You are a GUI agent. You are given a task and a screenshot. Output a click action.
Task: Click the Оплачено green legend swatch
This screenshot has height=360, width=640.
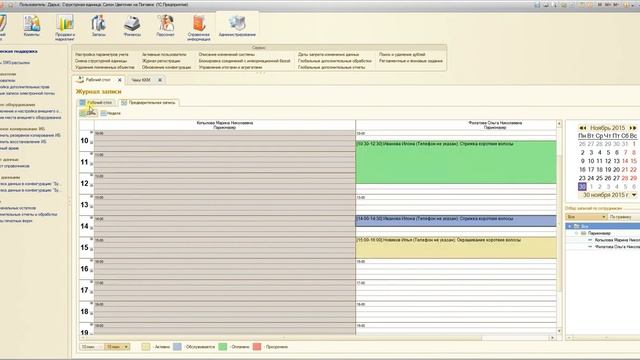(x=222, y=347)
